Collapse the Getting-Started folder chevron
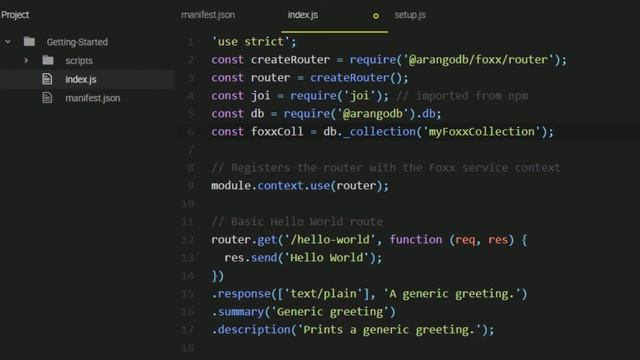640x360 pixels. (x=8, y=42)
